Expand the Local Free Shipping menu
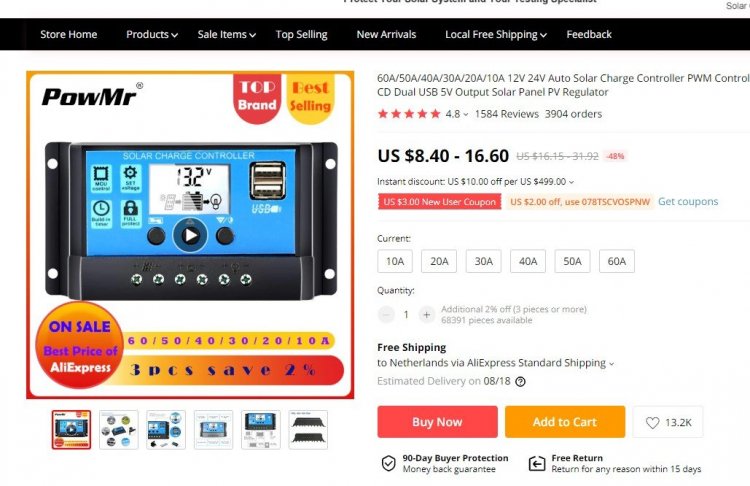Viewport: 750px width, 486px height. pos(496,34)
